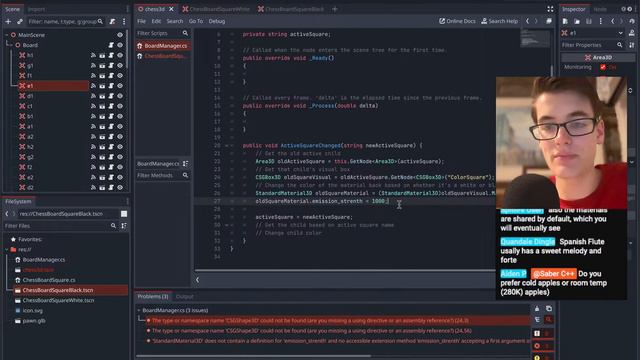Select pawn.glb file in FileSystem
640x360 pixels.
point(34,321)
